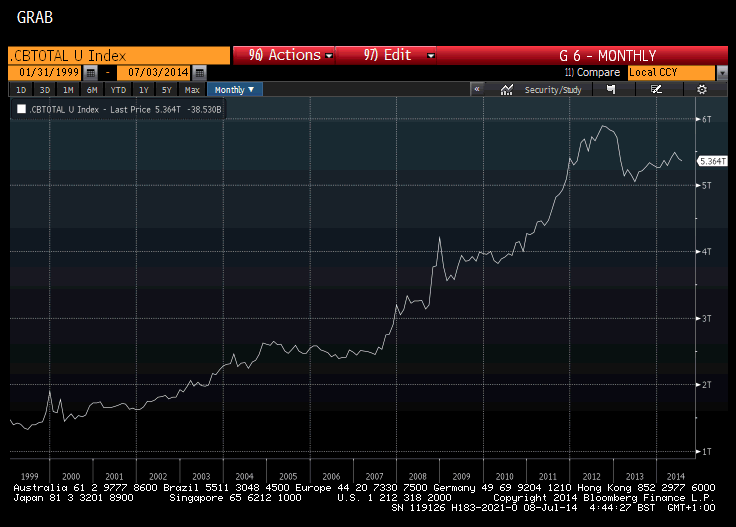Toggle the .CBTOTAL U Index legend swatch
Image resolution: width=736 pixels, height=527 pixels.
21,109
